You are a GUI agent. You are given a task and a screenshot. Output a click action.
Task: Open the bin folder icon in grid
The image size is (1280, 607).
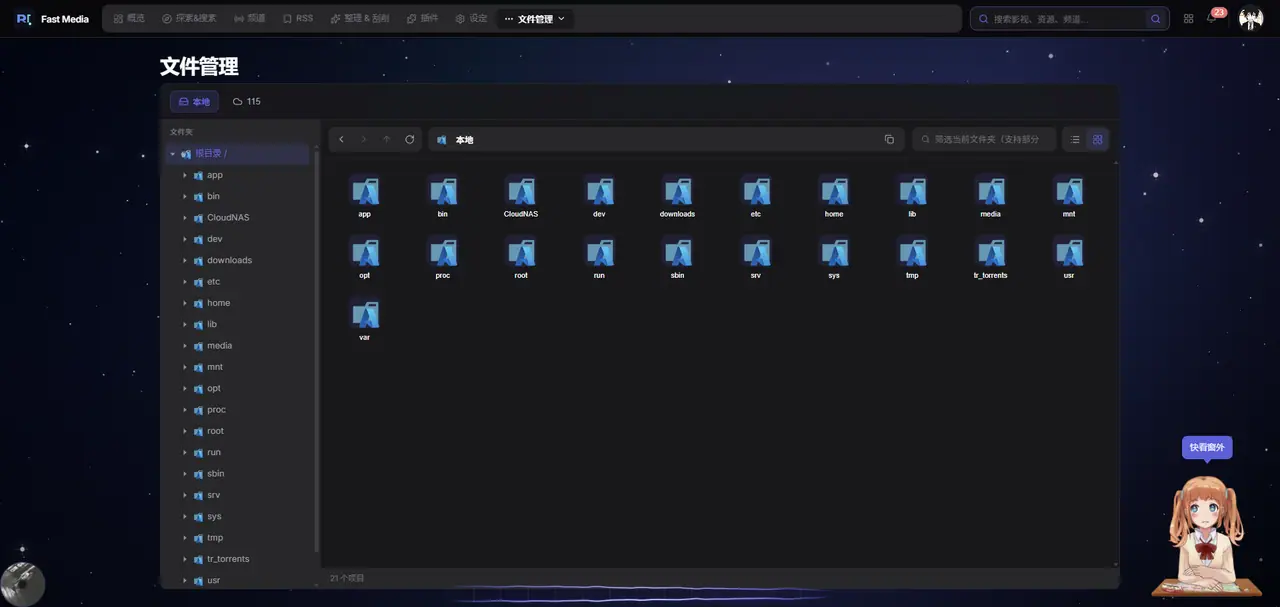coord(443,191)
